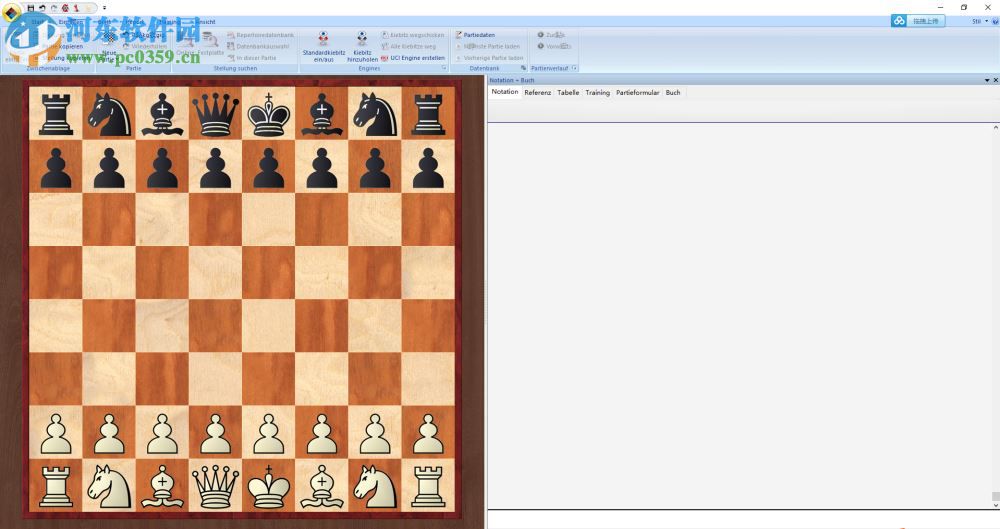Open the quick access toolbar customize arrow
This screenshot has height=529, width=1000.
point(105,8)
